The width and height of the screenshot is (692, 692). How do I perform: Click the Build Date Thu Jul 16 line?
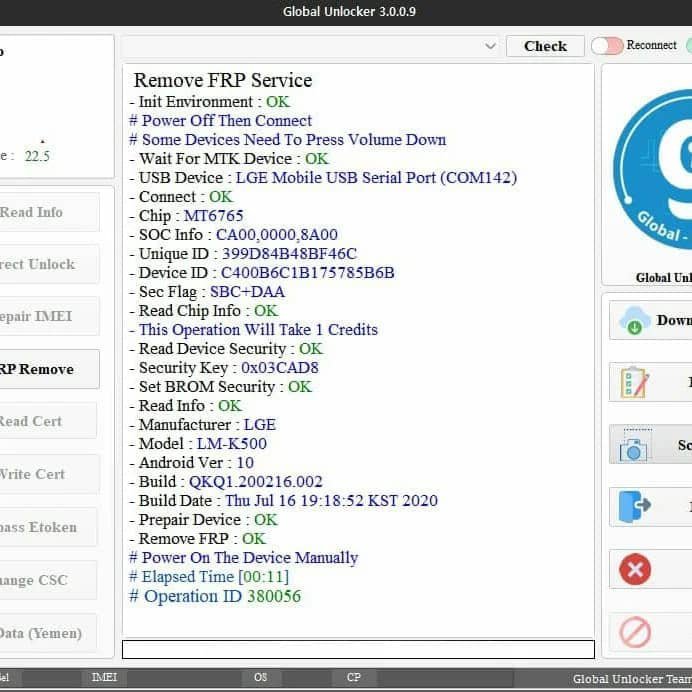[283, 500]
